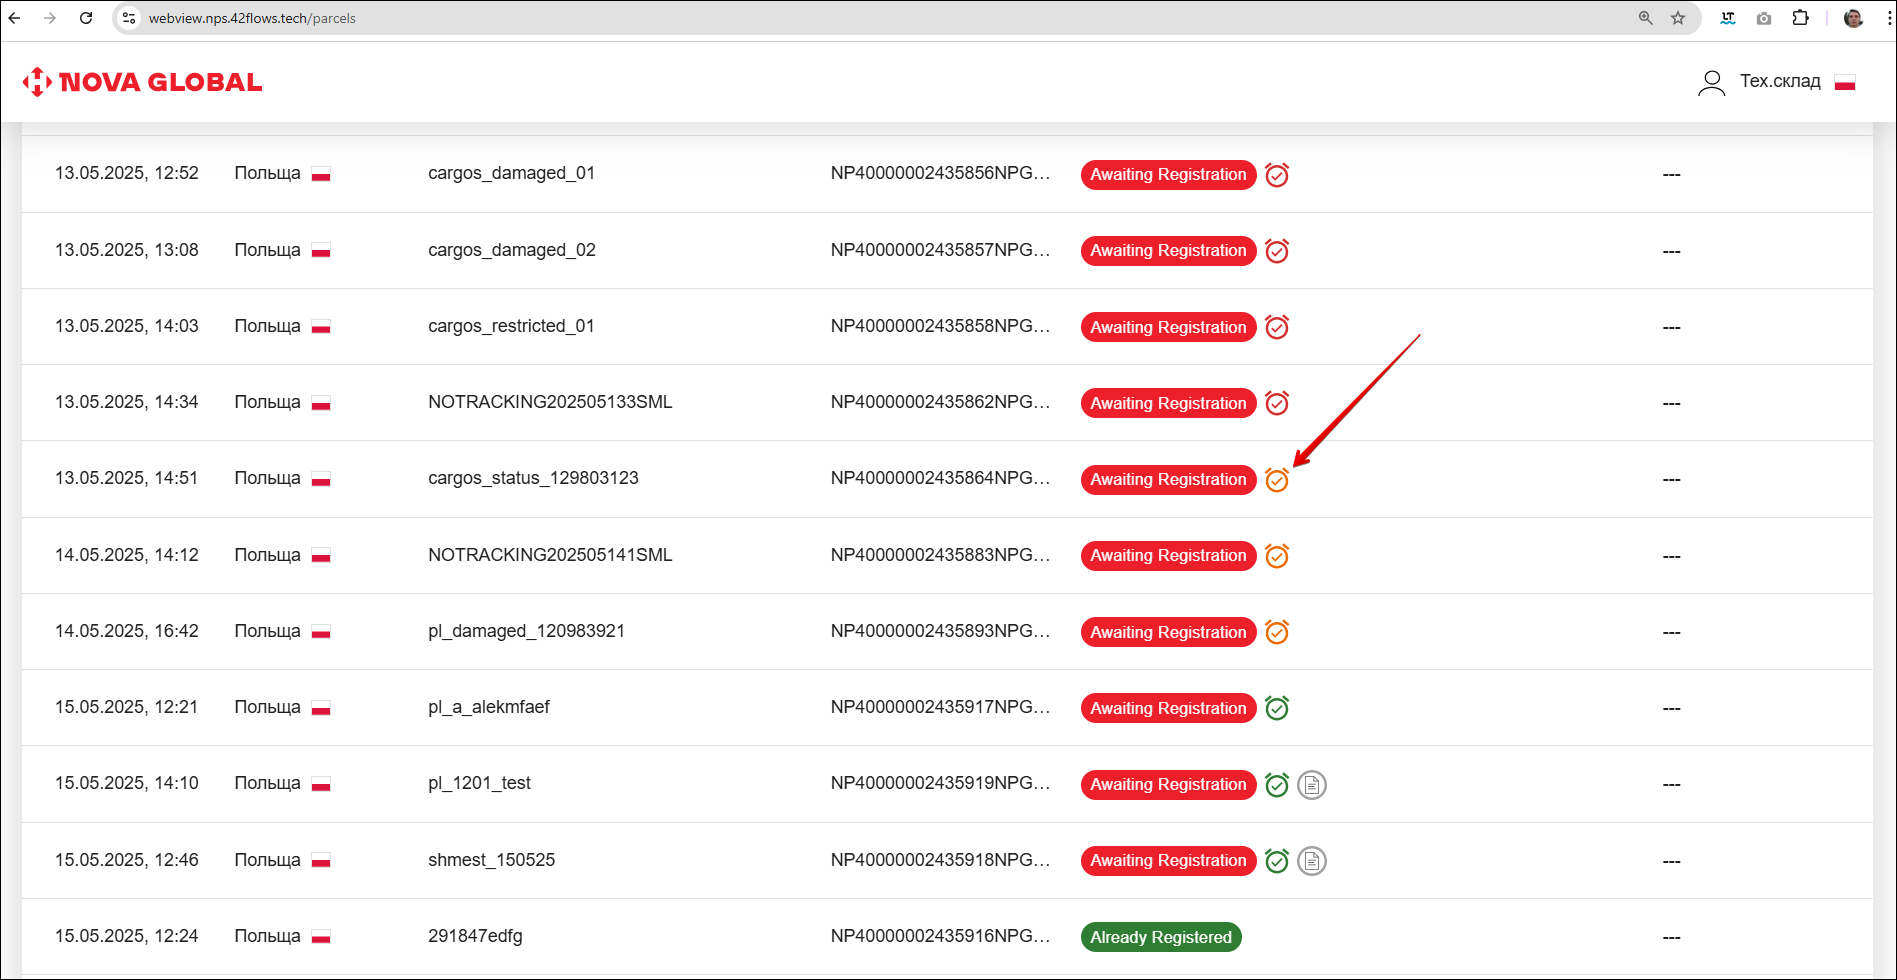
Task: Click the Nova Global logo
Action: (x=142, y=82)
